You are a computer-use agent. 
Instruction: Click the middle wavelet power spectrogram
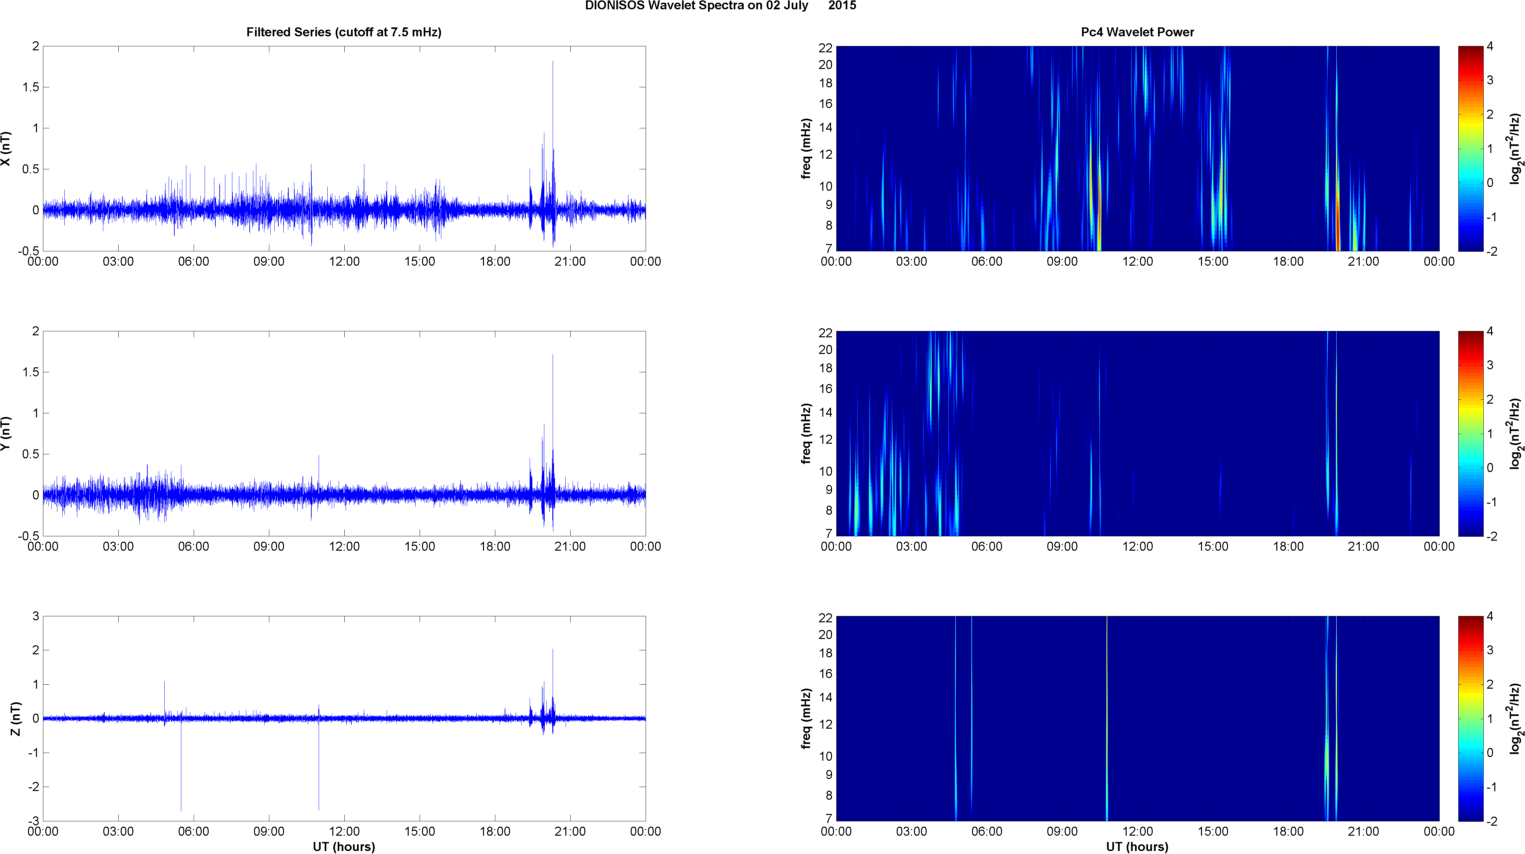click(x=1138, y=433)
